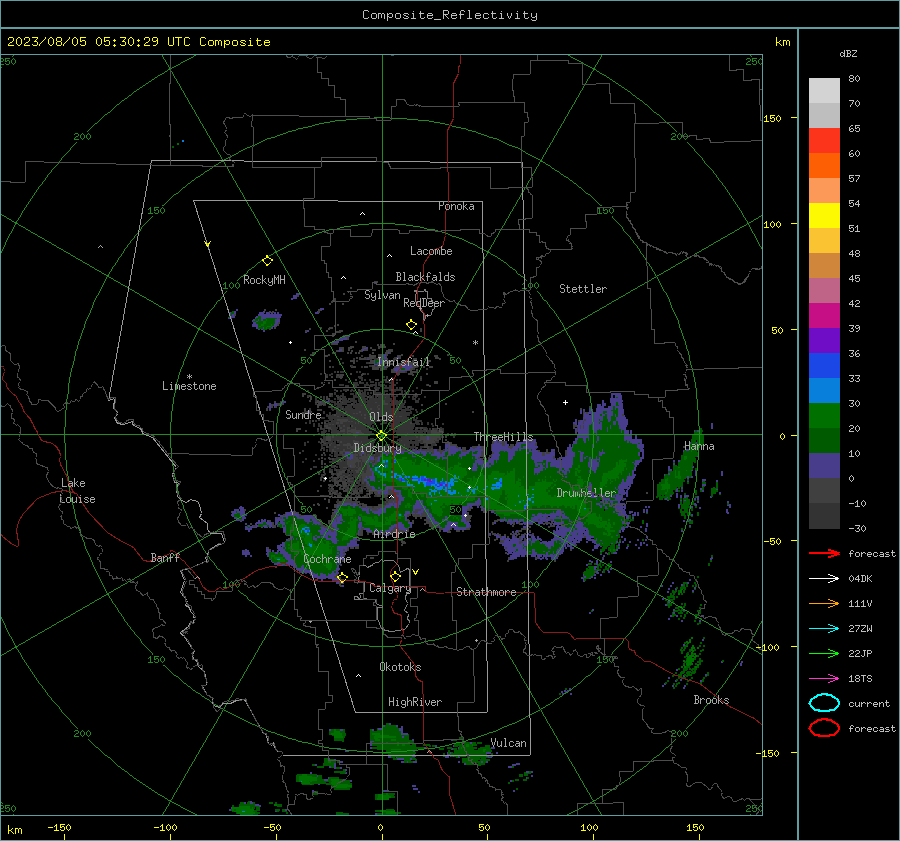Screen dimensions: 900x841
Task: Click the green echo patch above Vulcan
Action: pyautogui.click(x=470, y=751)
